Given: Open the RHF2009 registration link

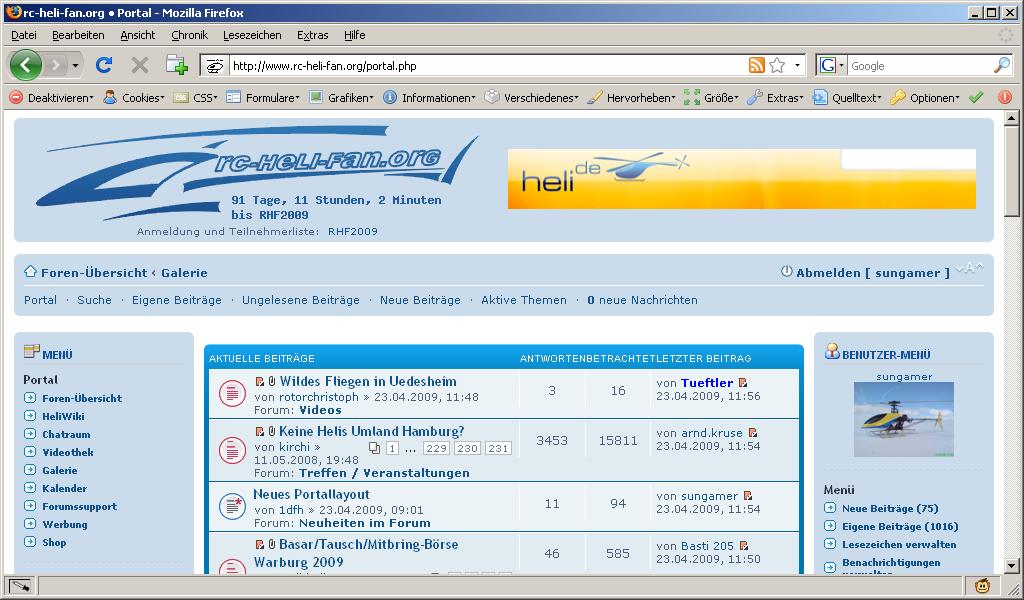Looking at the screenshot, I should tap(353, 232).
